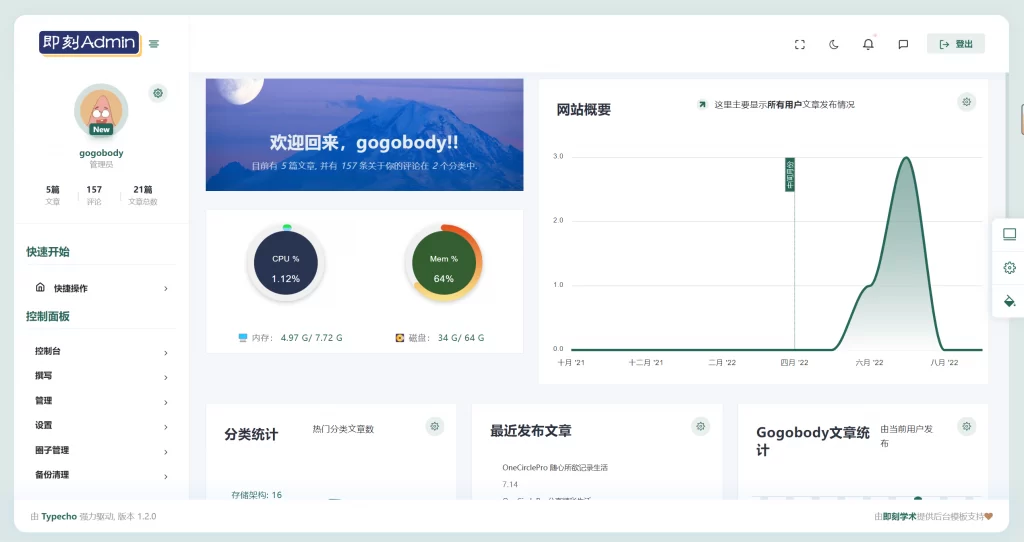Expand the 控制台 sidebar section
Image resolution: width=1024 pixels, height=542 pixels.
point(101,351)
